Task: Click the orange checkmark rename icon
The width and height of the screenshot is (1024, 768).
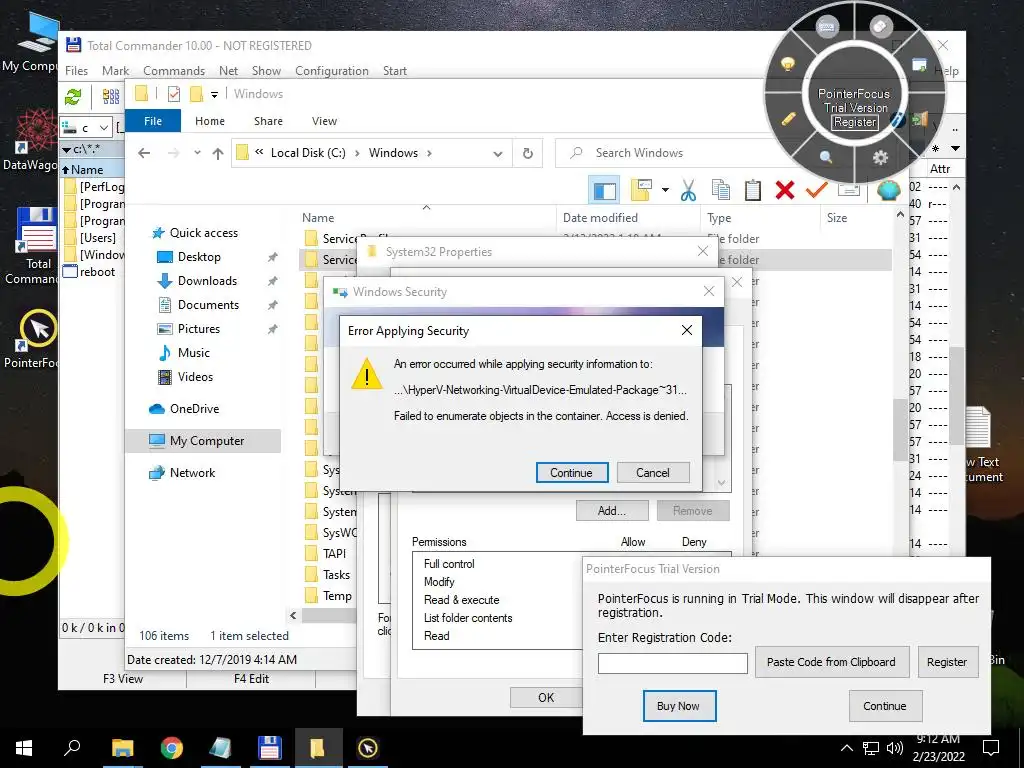Action: point(816,190)
